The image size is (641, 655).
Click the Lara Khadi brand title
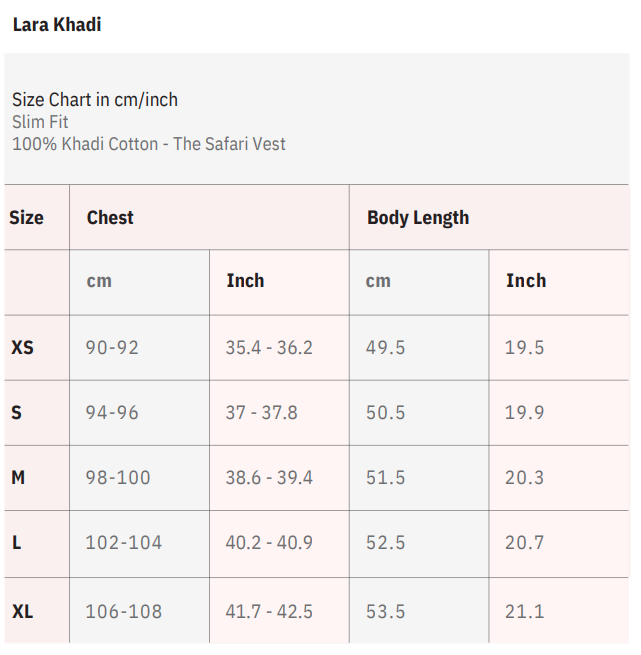pos(57,25)
